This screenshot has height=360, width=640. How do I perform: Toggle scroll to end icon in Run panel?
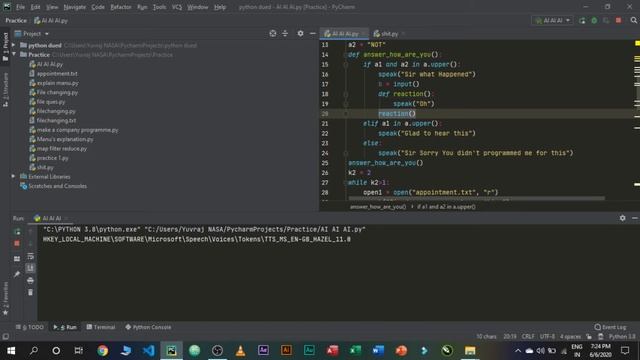pos(31,268)
